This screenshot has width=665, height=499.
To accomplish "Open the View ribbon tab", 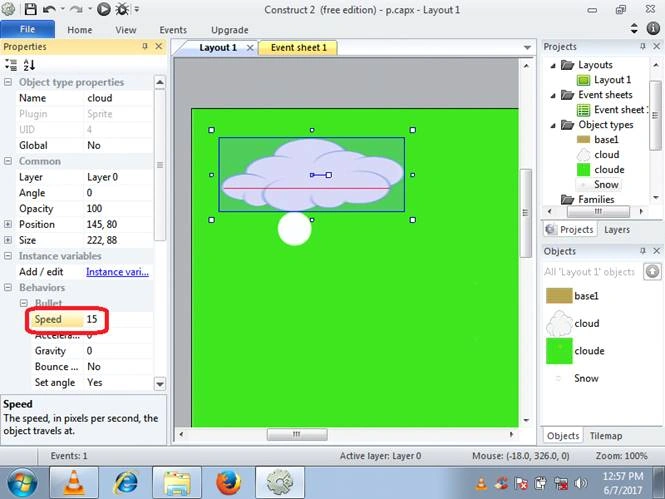I will pos(126,30).
